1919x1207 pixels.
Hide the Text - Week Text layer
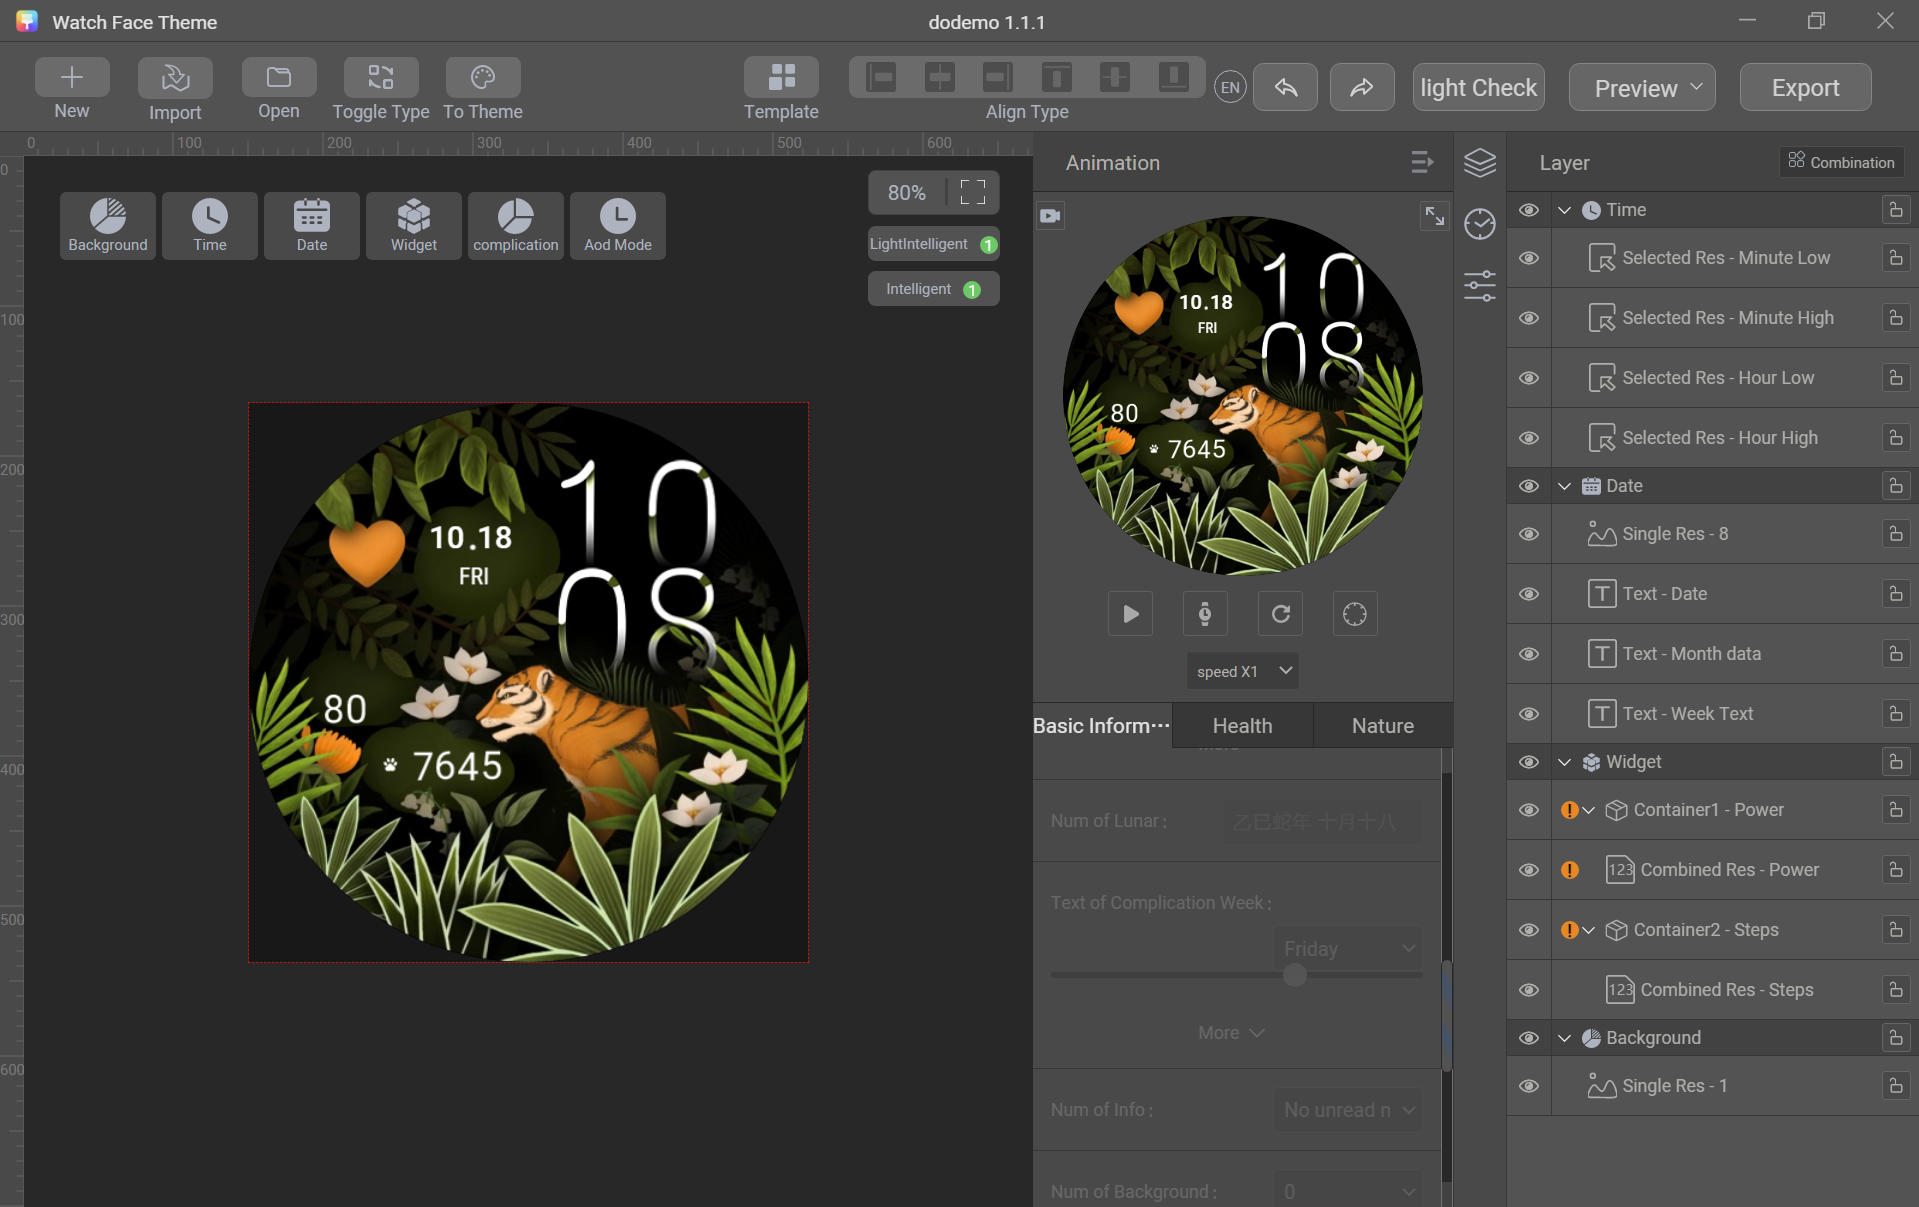point(1528,713)
